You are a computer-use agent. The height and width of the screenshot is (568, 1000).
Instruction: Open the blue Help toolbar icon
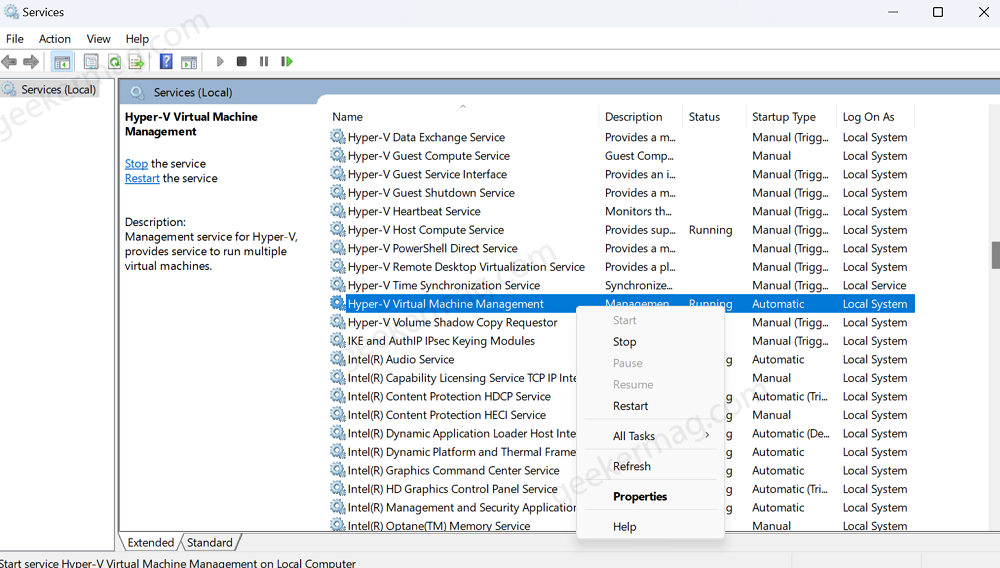point(166,62)
